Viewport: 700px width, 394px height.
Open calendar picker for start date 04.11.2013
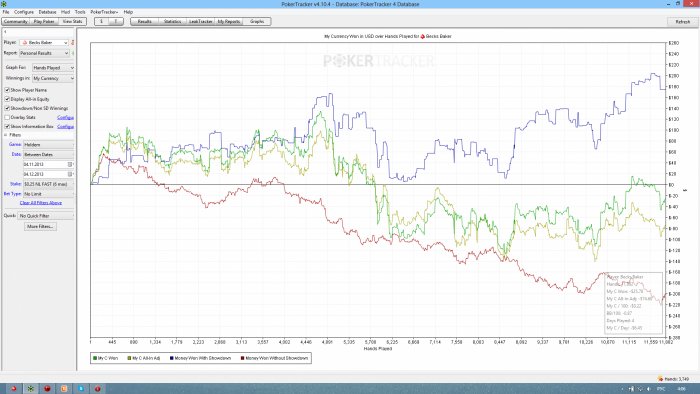(x=70, y=164)
